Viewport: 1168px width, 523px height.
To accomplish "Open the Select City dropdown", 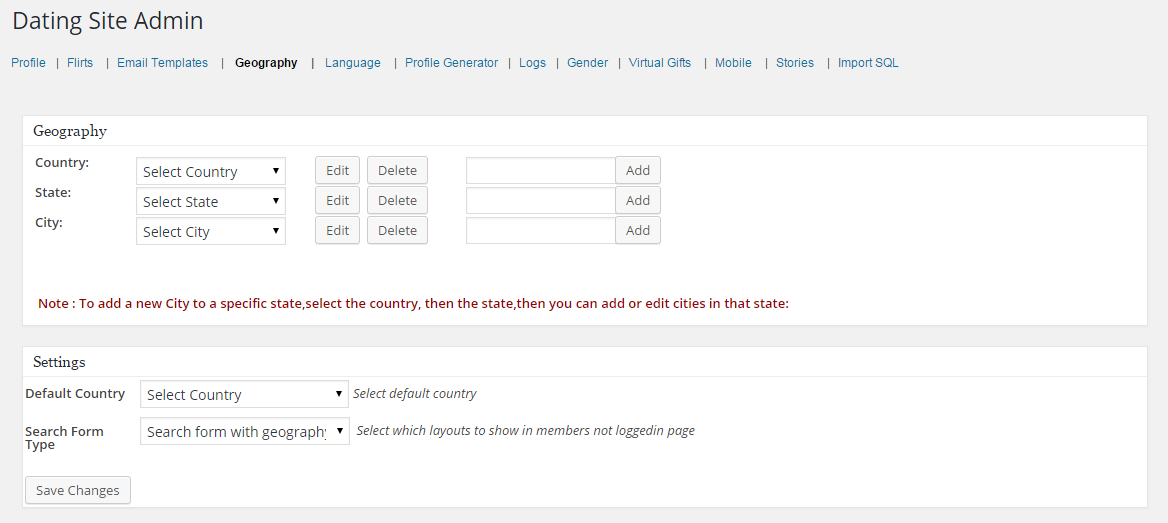I will tap(211, 232).
